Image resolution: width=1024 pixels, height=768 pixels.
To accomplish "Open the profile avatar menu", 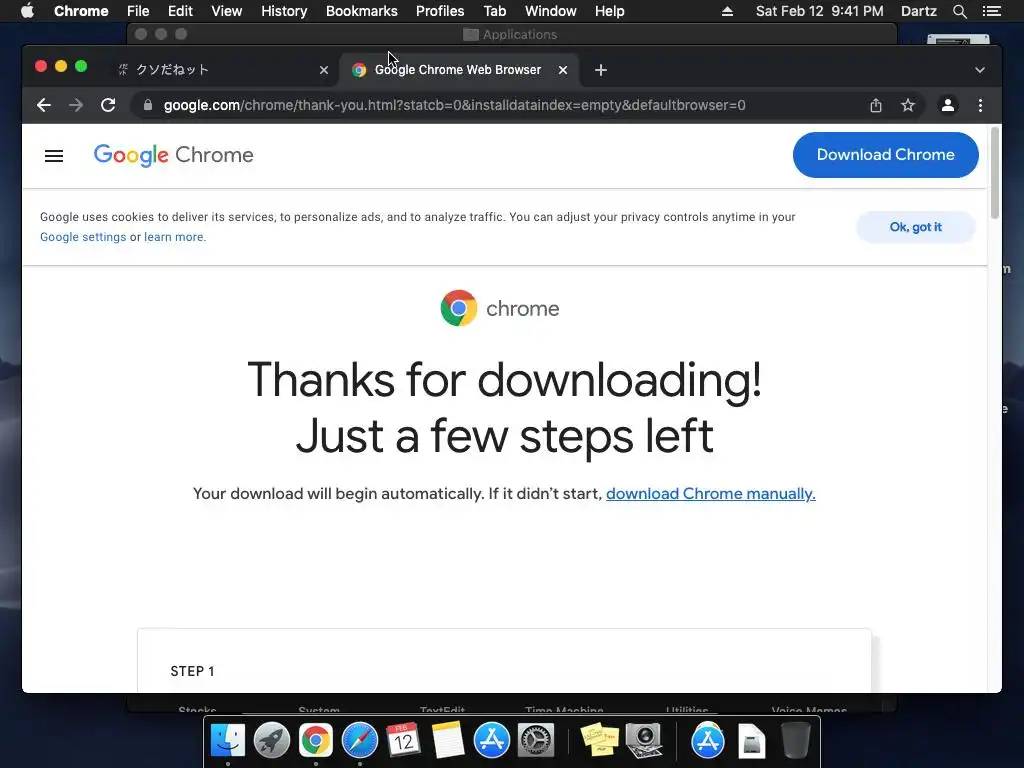I will point(948,105).
